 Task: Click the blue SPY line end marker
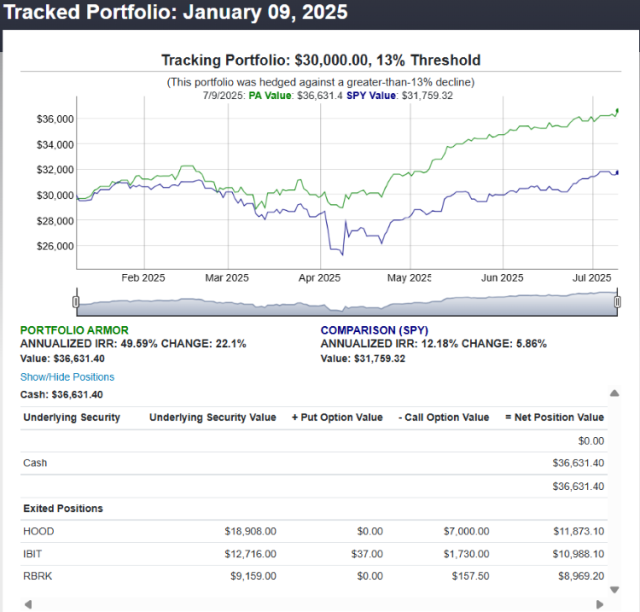pos(617,174)
